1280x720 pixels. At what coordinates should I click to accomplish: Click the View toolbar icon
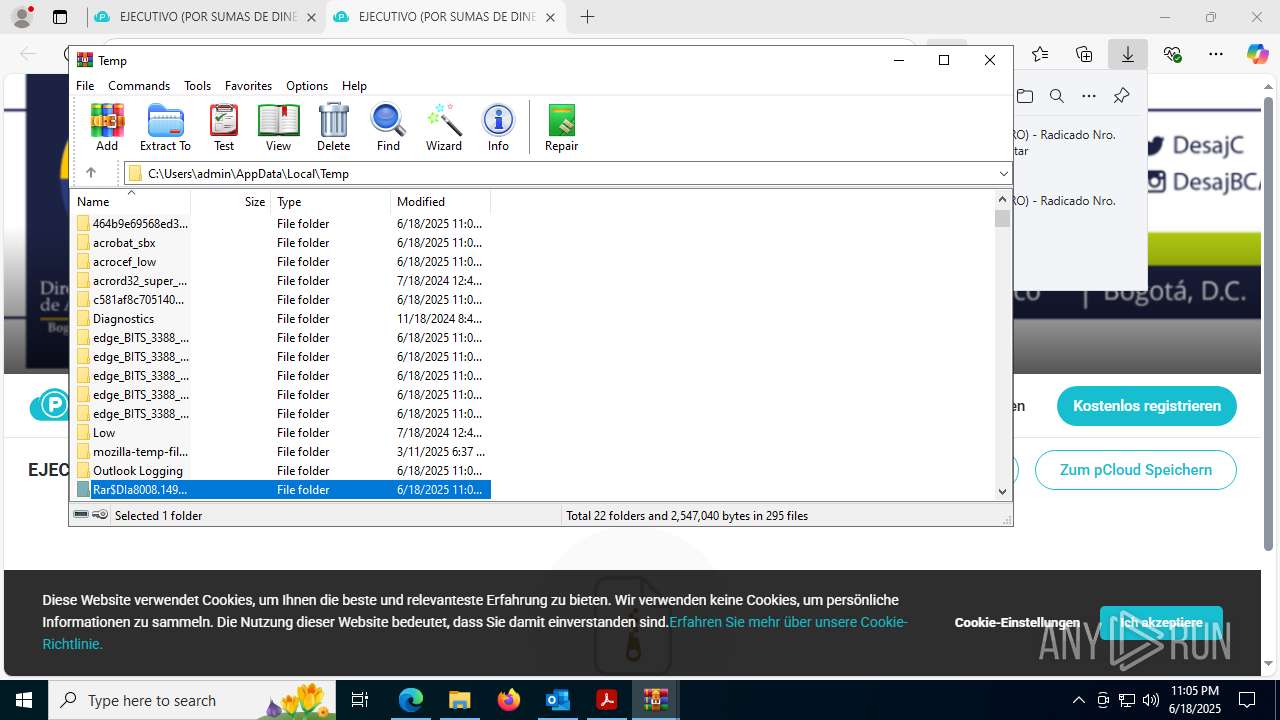coord(279,127)
